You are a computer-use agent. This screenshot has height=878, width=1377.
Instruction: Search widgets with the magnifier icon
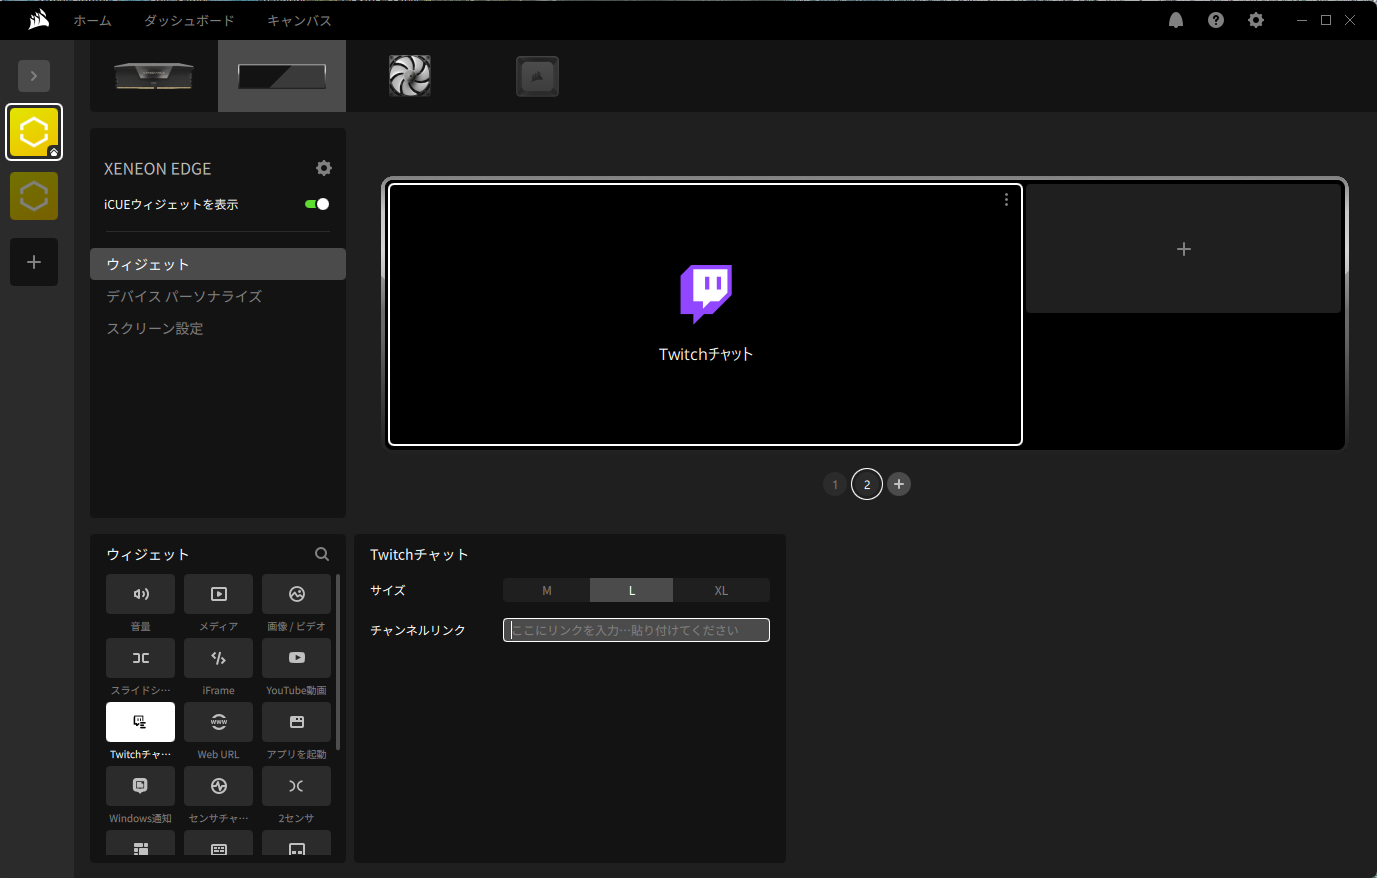(322, 554)
